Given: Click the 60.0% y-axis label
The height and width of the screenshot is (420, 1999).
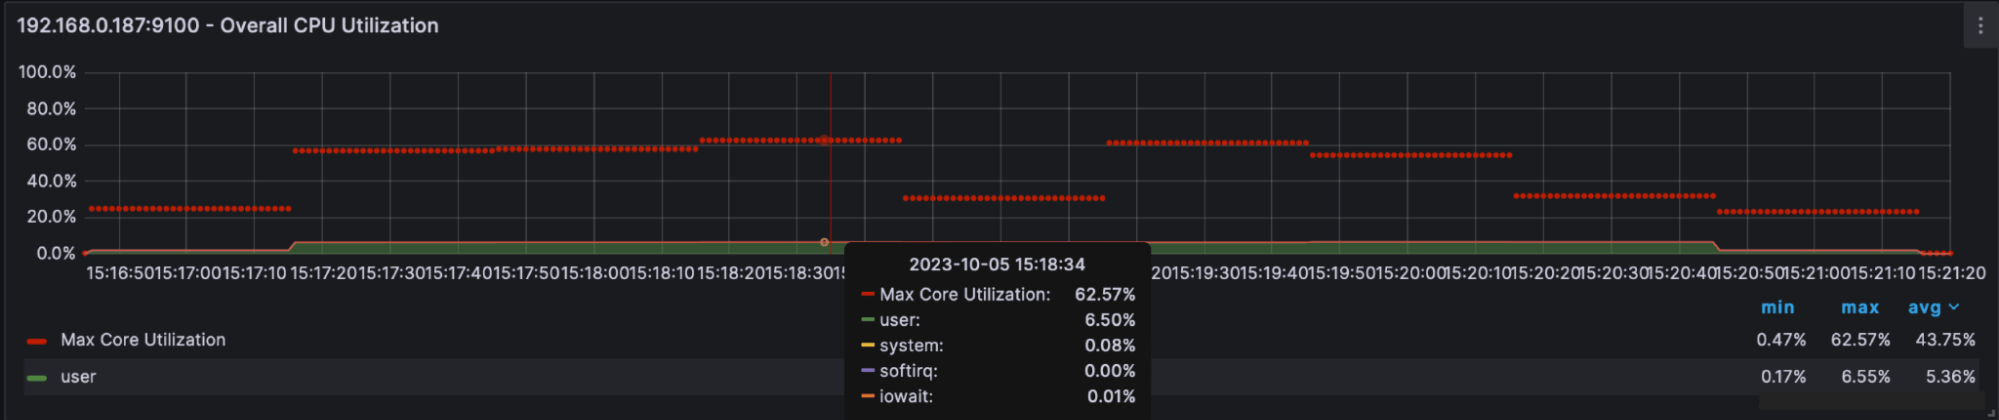Looking at the screenshot, I should tap(51, 144).
